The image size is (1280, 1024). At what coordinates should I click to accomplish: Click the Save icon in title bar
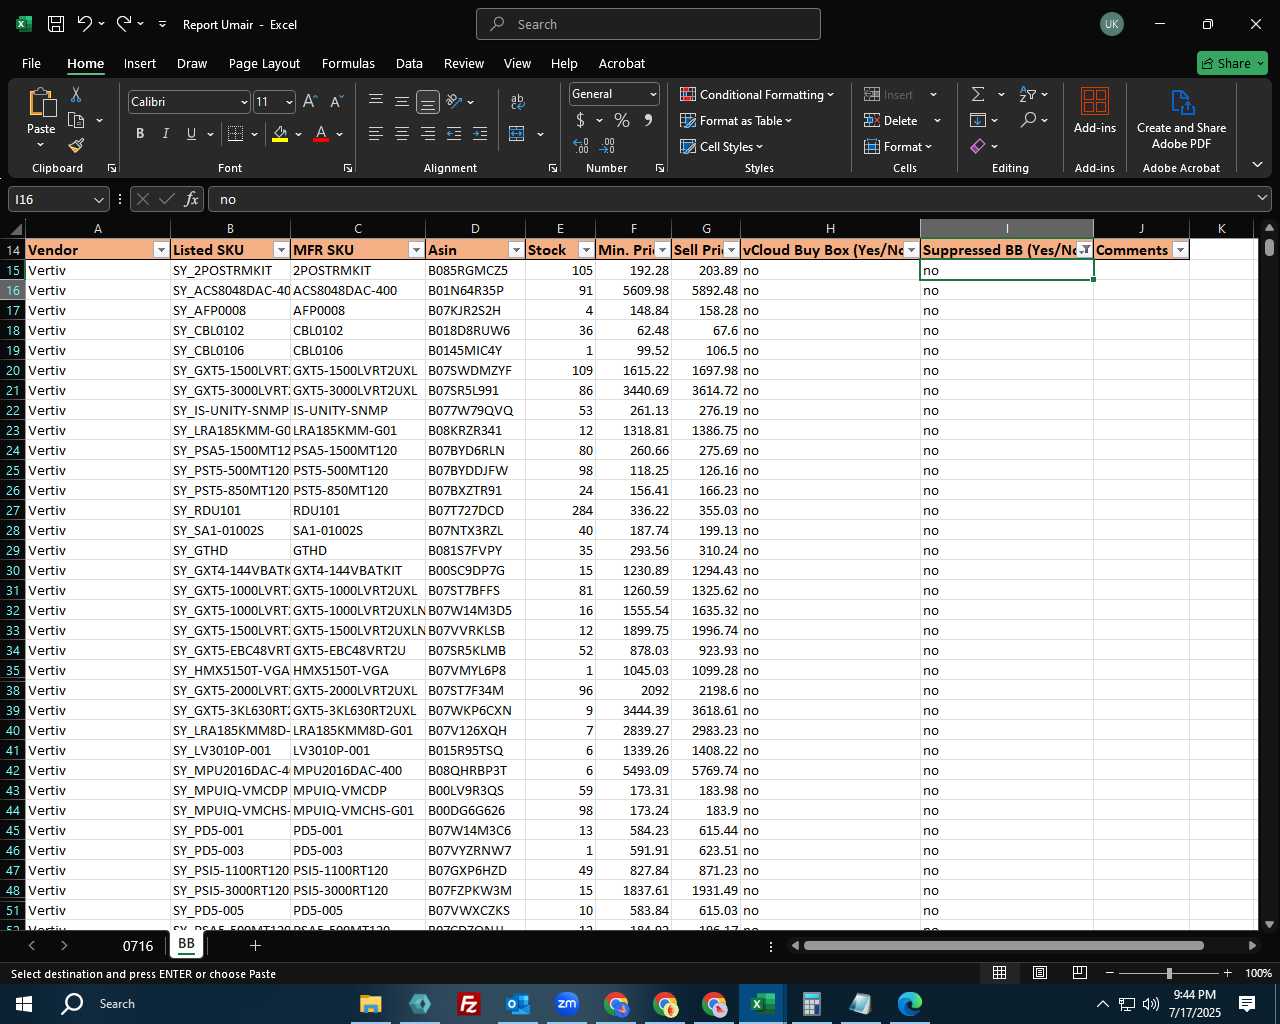[x=56, y=24]
